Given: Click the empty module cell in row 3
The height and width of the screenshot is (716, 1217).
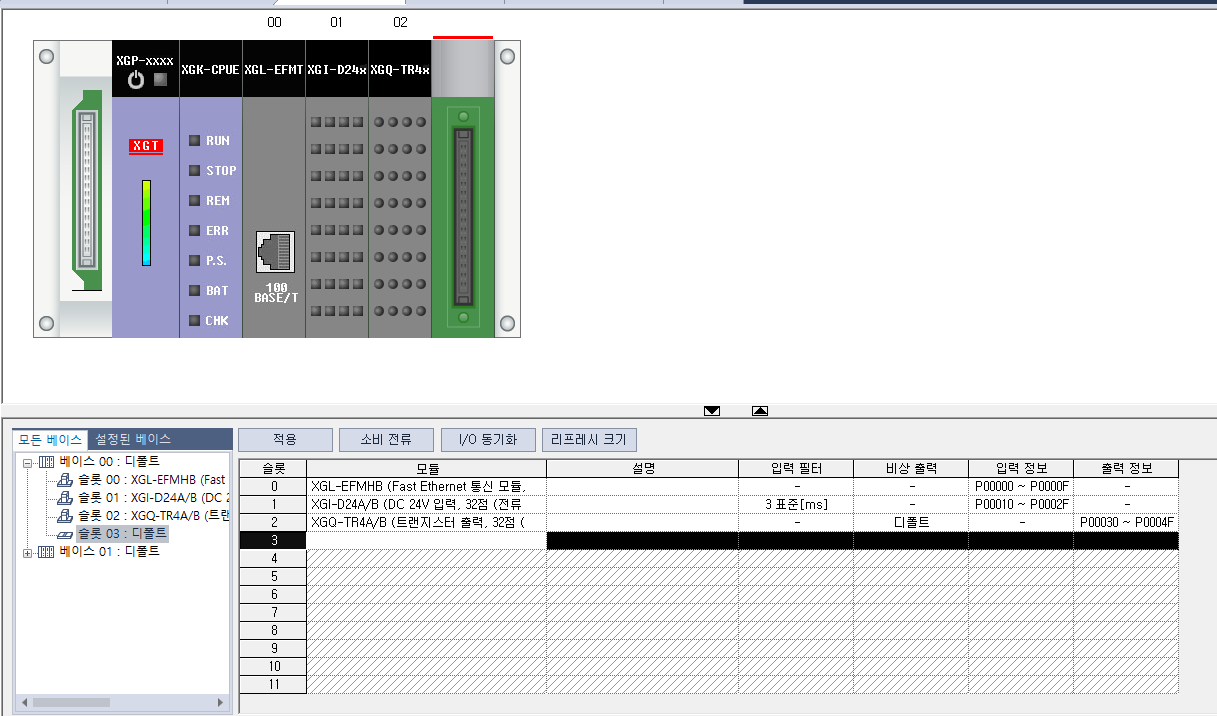Looking at the screenshot, I should pyautogui.click(x=427, y=540).
